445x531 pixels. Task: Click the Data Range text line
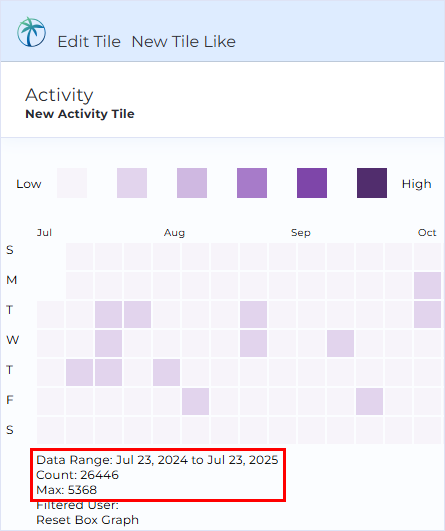click(157, 460)
